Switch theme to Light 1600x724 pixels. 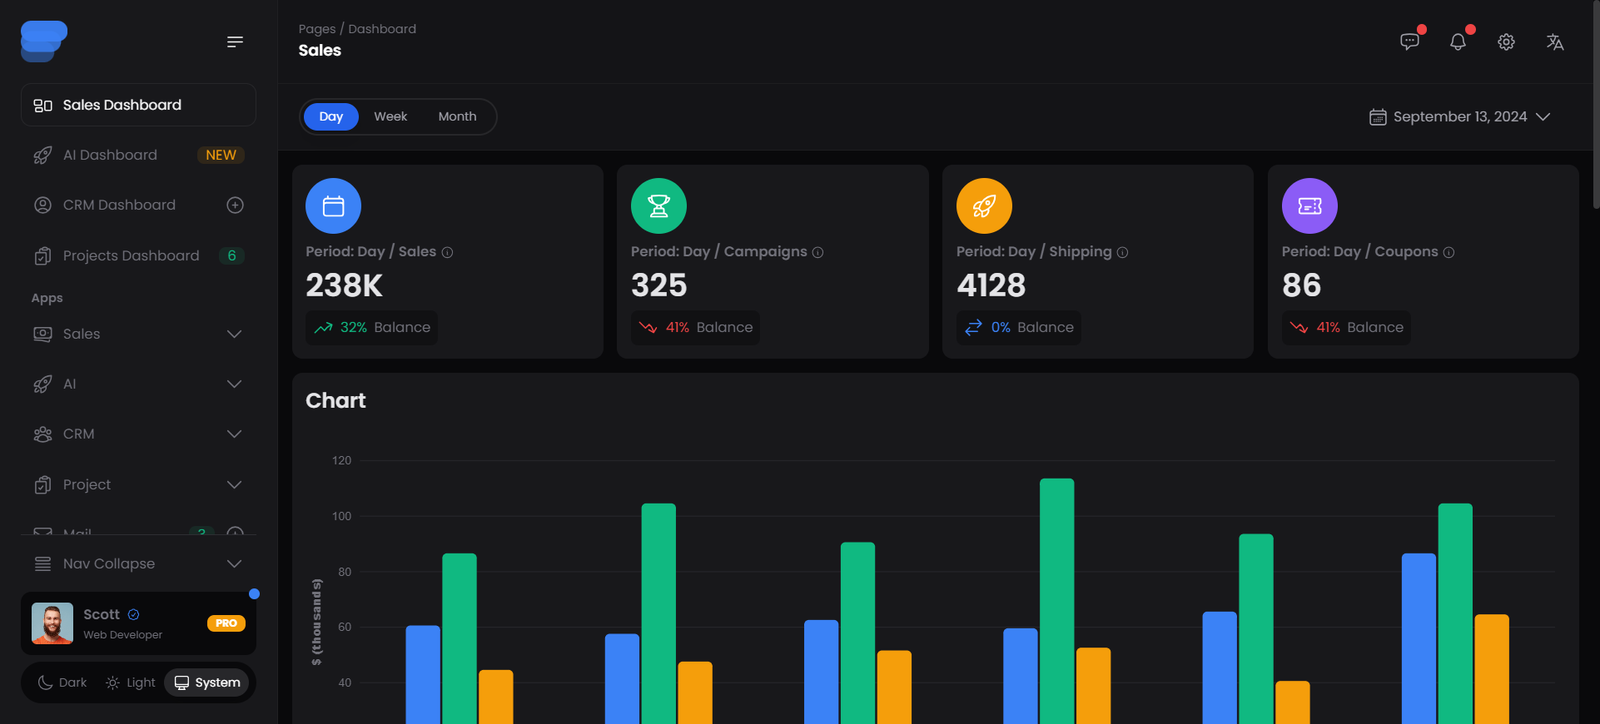(130, 683)
